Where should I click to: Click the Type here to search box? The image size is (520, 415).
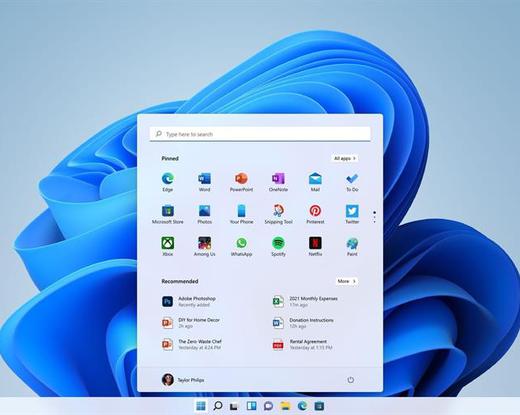pos(260,134)
